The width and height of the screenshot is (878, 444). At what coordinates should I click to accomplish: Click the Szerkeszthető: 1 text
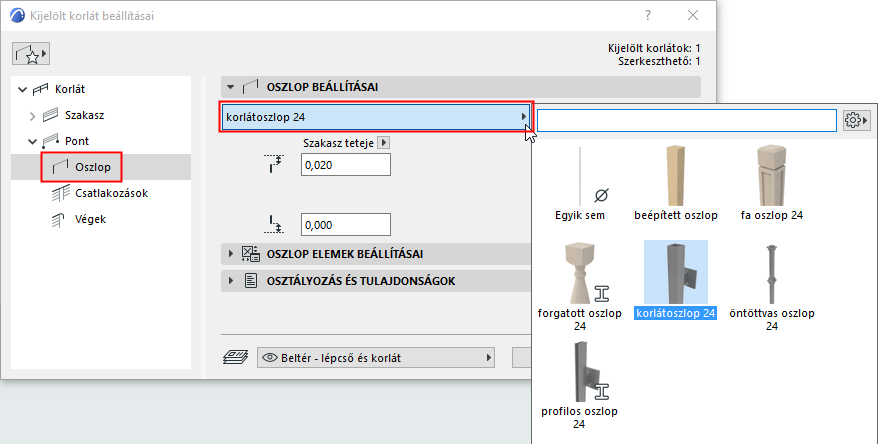tap(659, 62)
